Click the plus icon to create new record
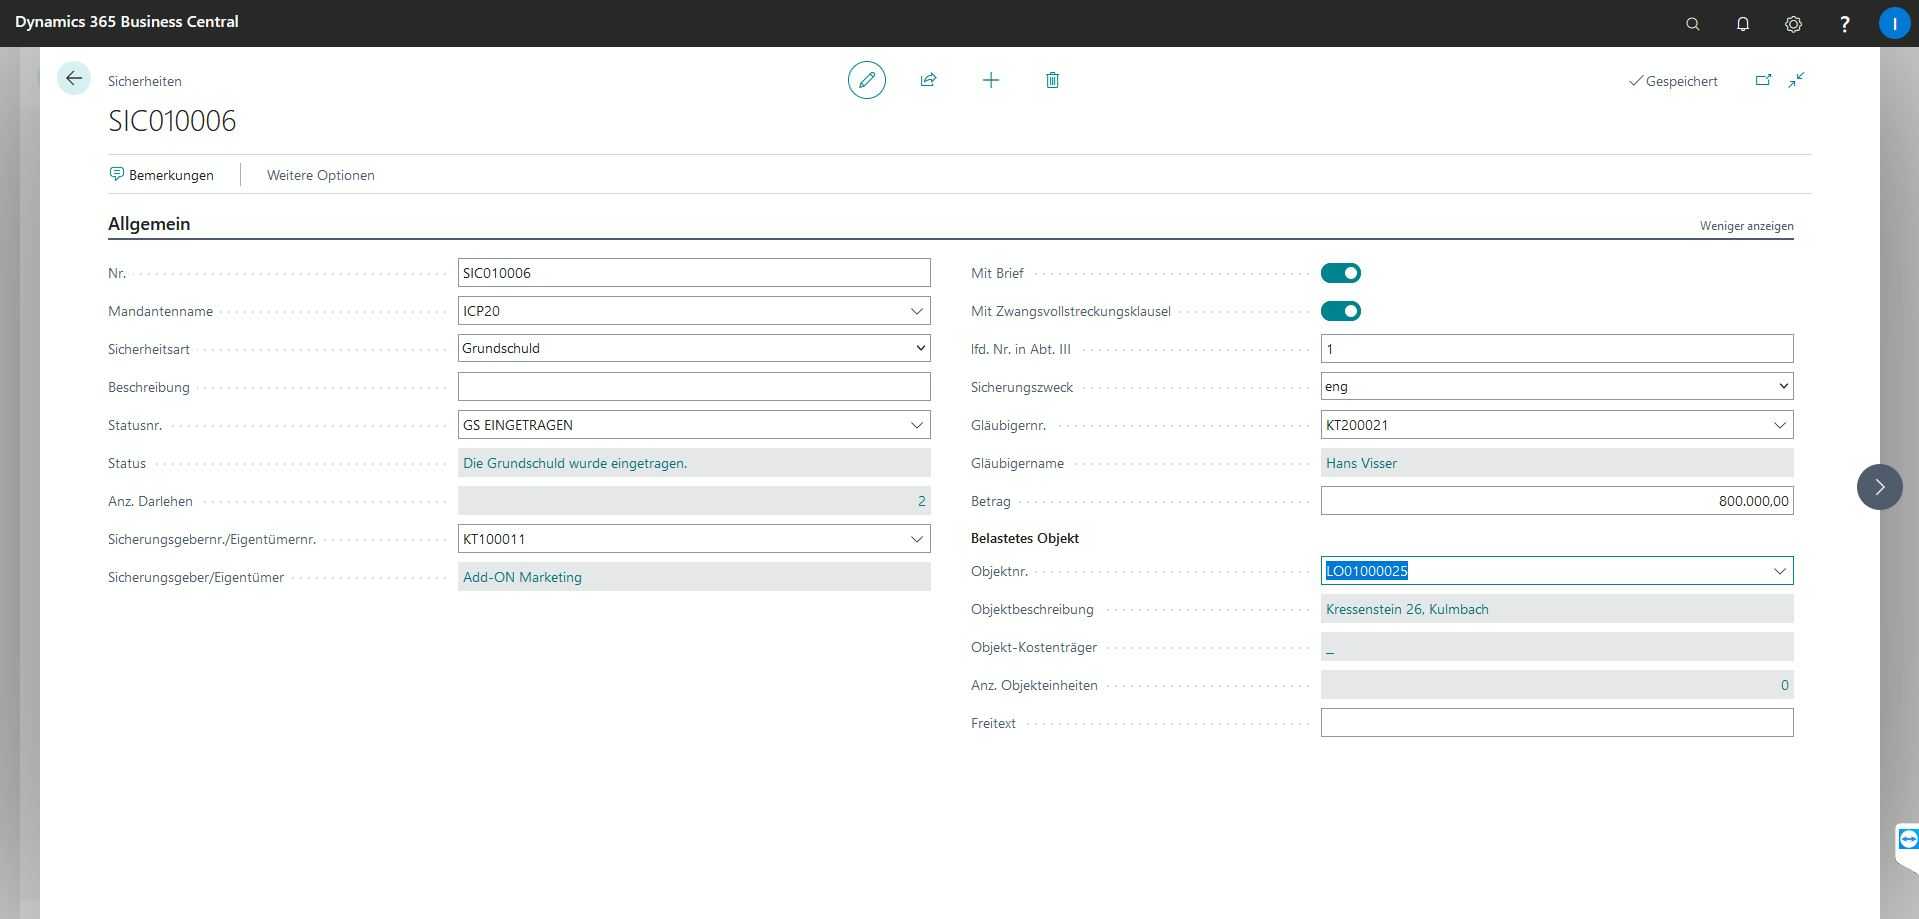This screenshot has height=919, width=1919. pyautogui.click(x=990, y=80)
